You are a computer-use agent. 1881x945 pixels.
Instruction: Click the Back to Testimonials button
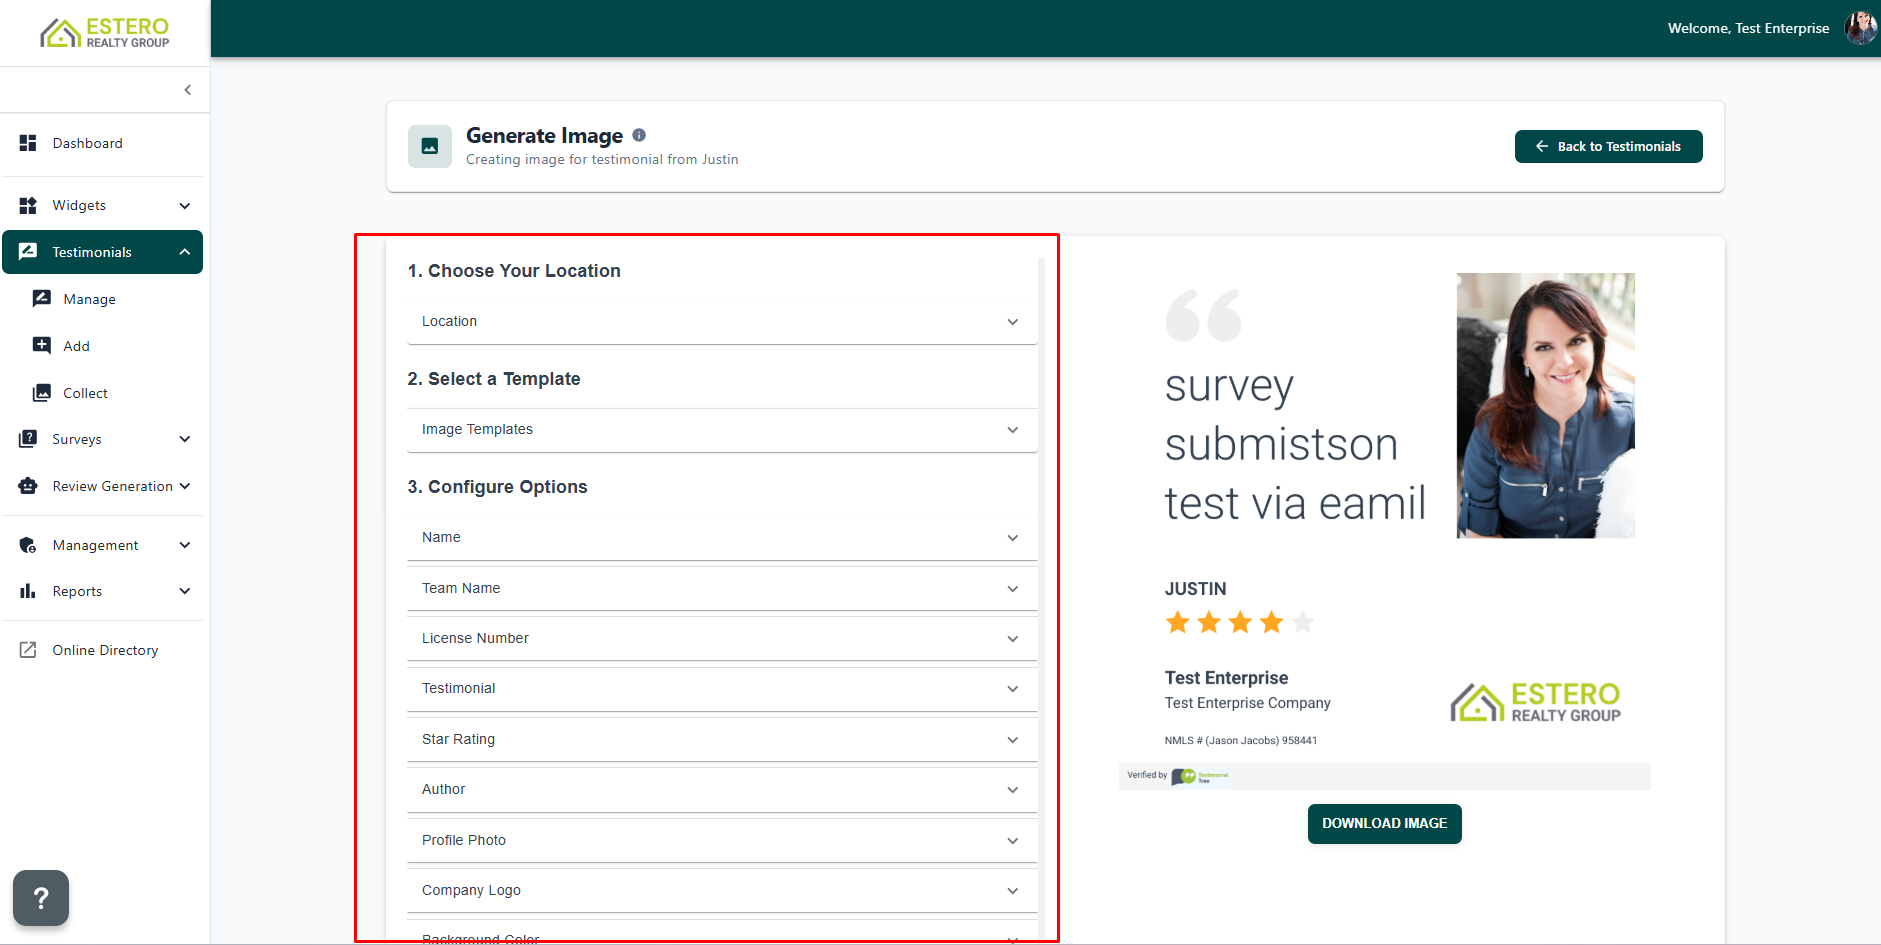point(1608,146)
